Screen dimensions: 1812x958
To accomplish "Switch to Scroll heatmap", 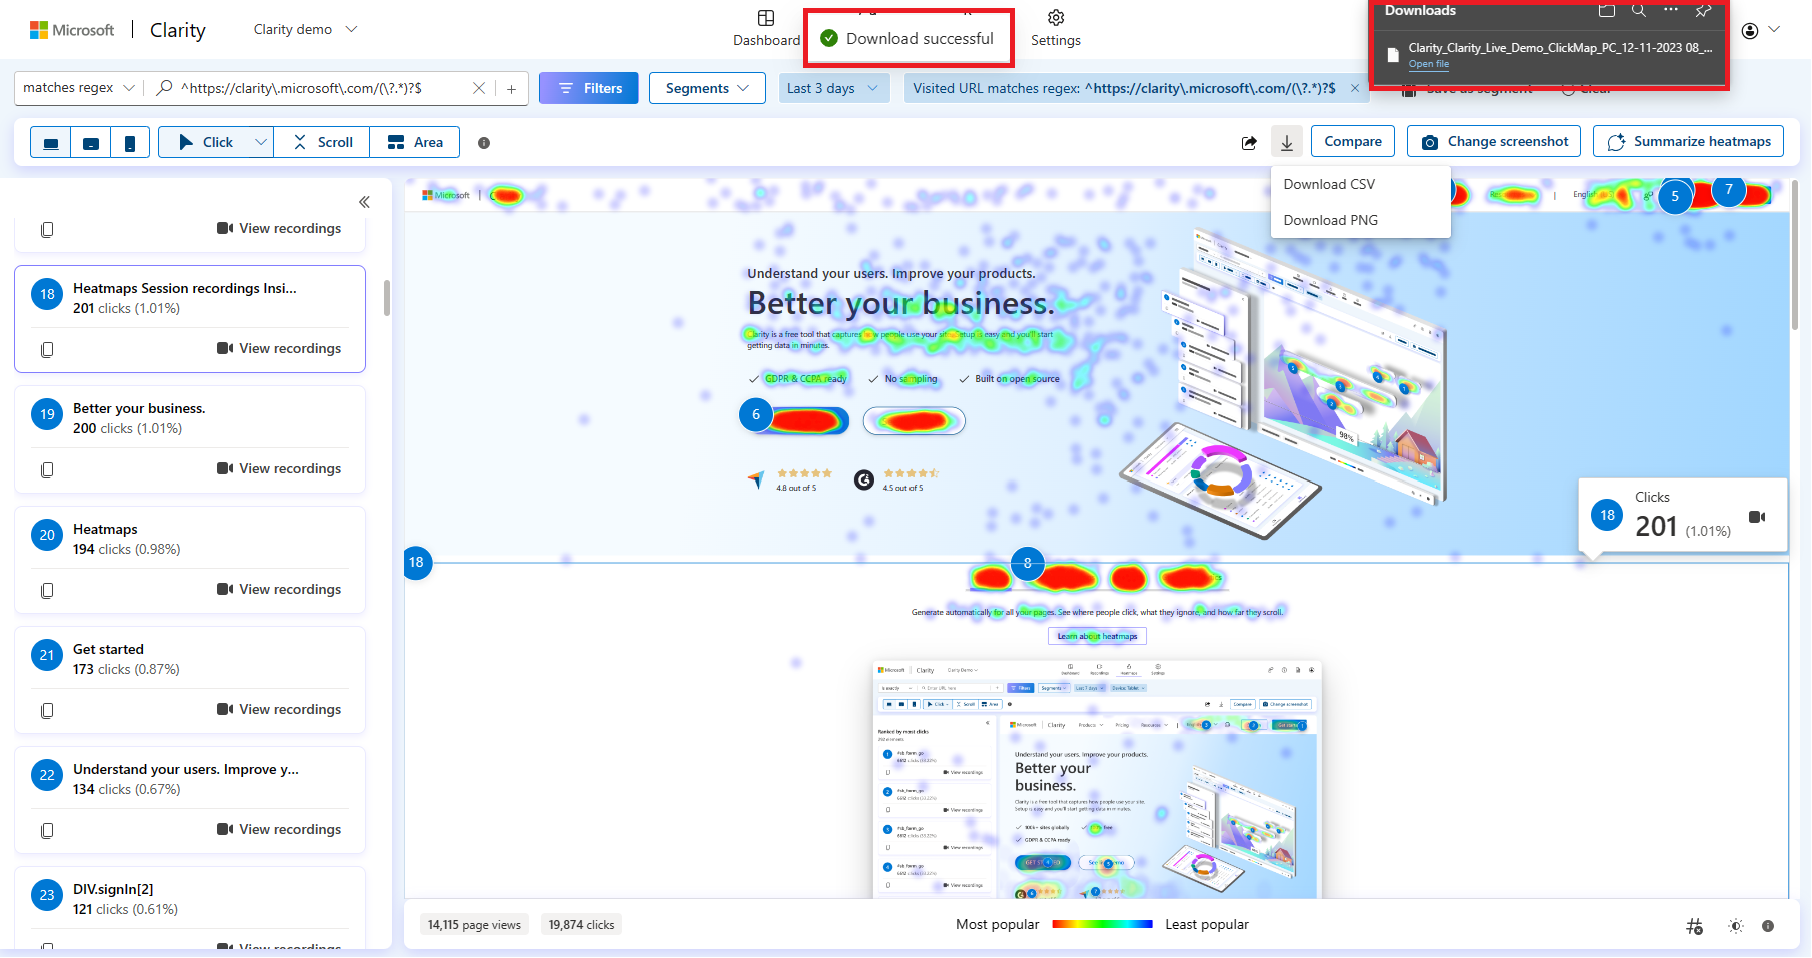I will (322, 143).
